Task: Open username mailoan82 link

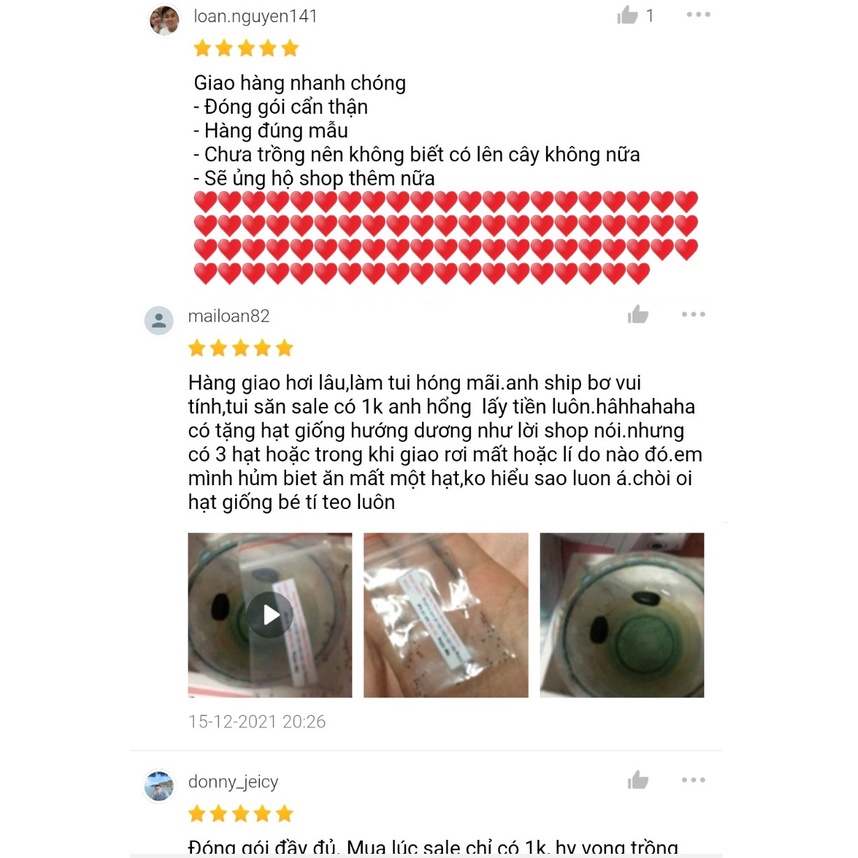Action: pyautogui.click(x=229, y=316)
